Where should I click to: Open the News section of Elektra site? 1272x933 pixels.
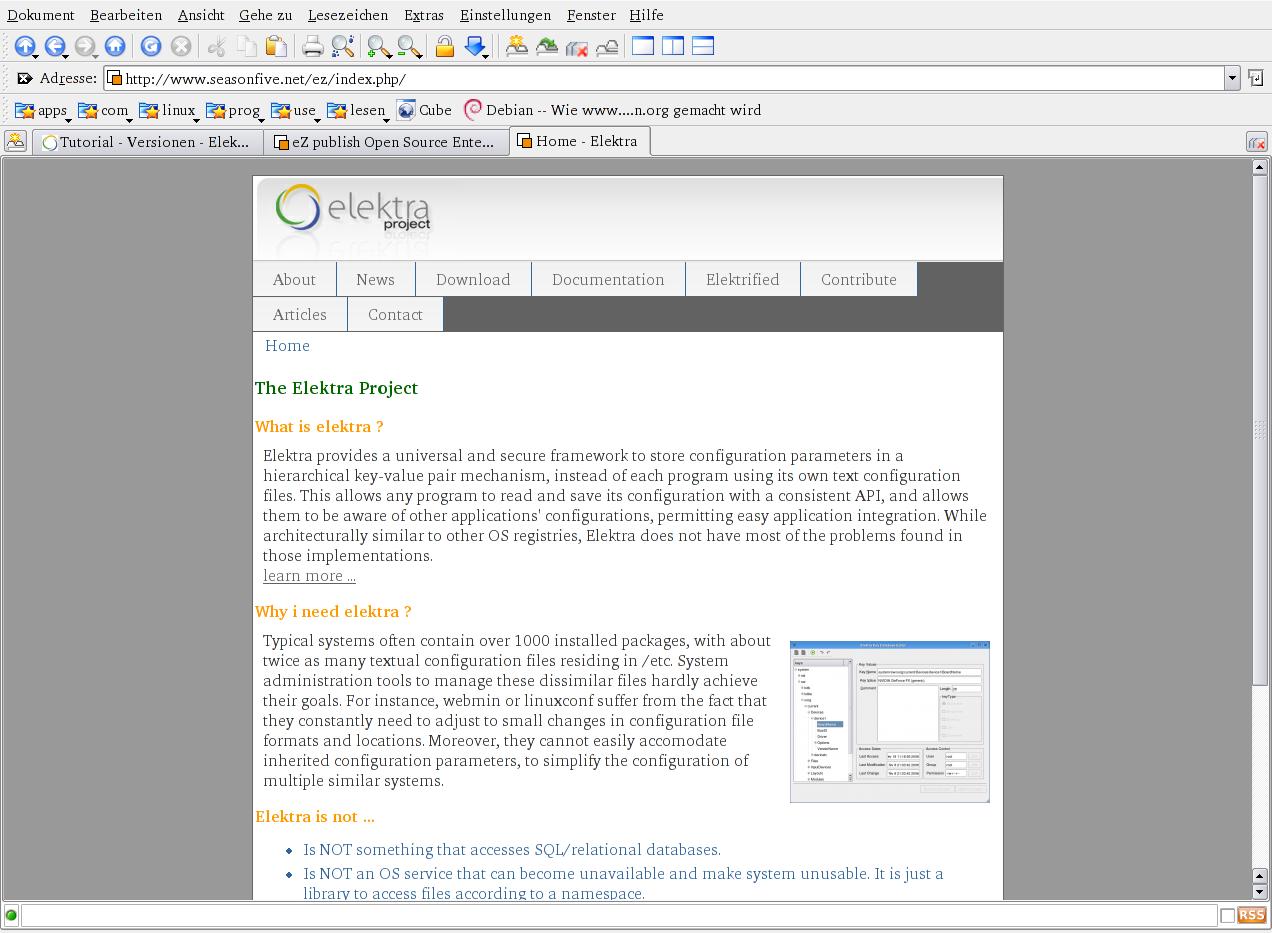click(x=375, y=279)
